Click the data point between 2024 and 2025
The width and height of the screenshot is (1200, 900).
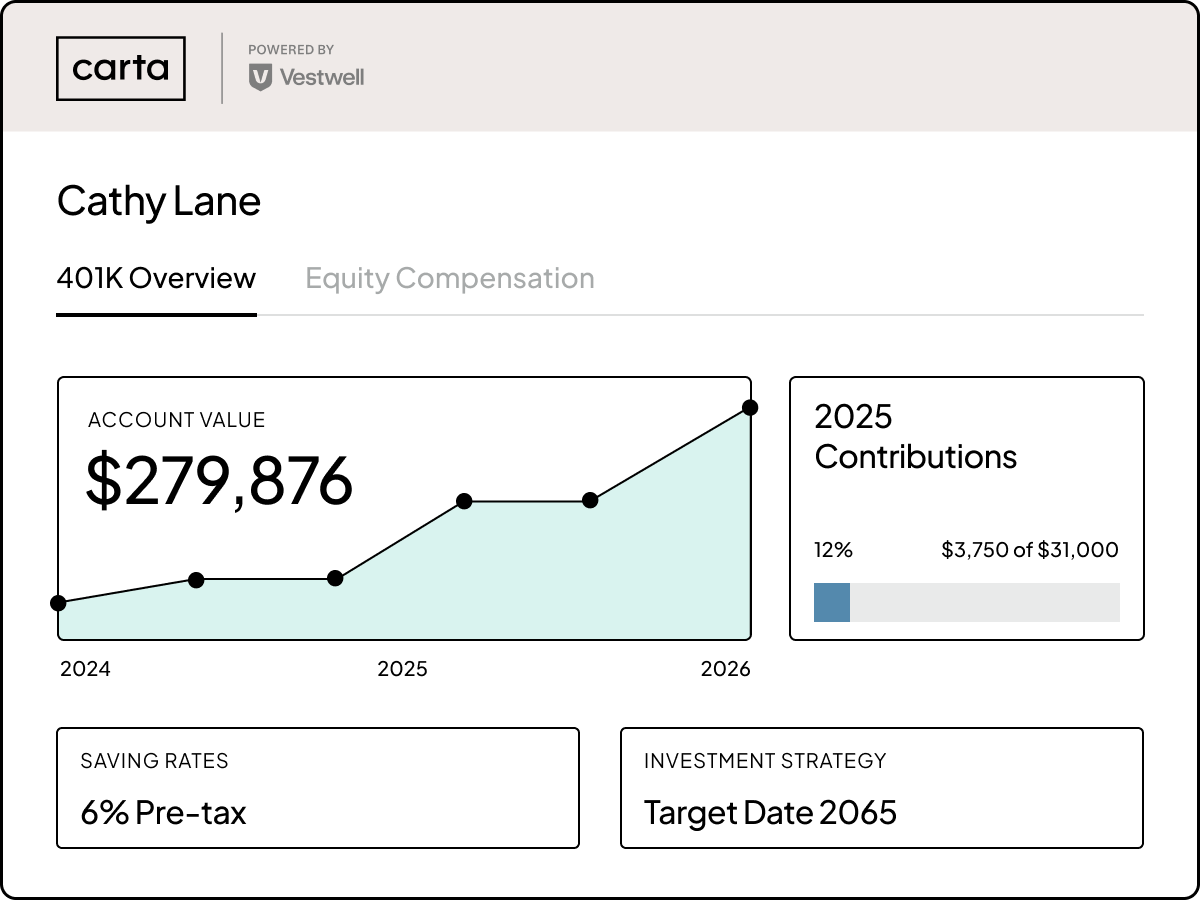[x=196, y=579]
